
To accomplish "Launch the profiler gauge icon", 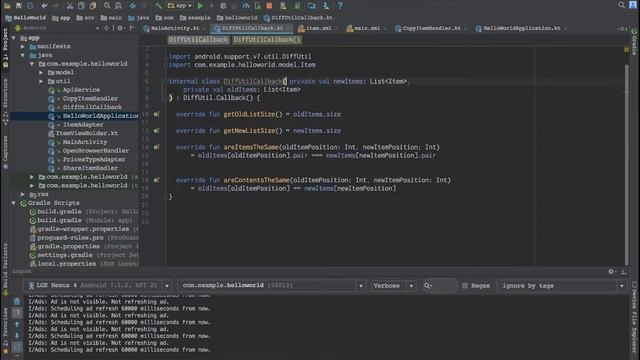I will click(246, 6).
